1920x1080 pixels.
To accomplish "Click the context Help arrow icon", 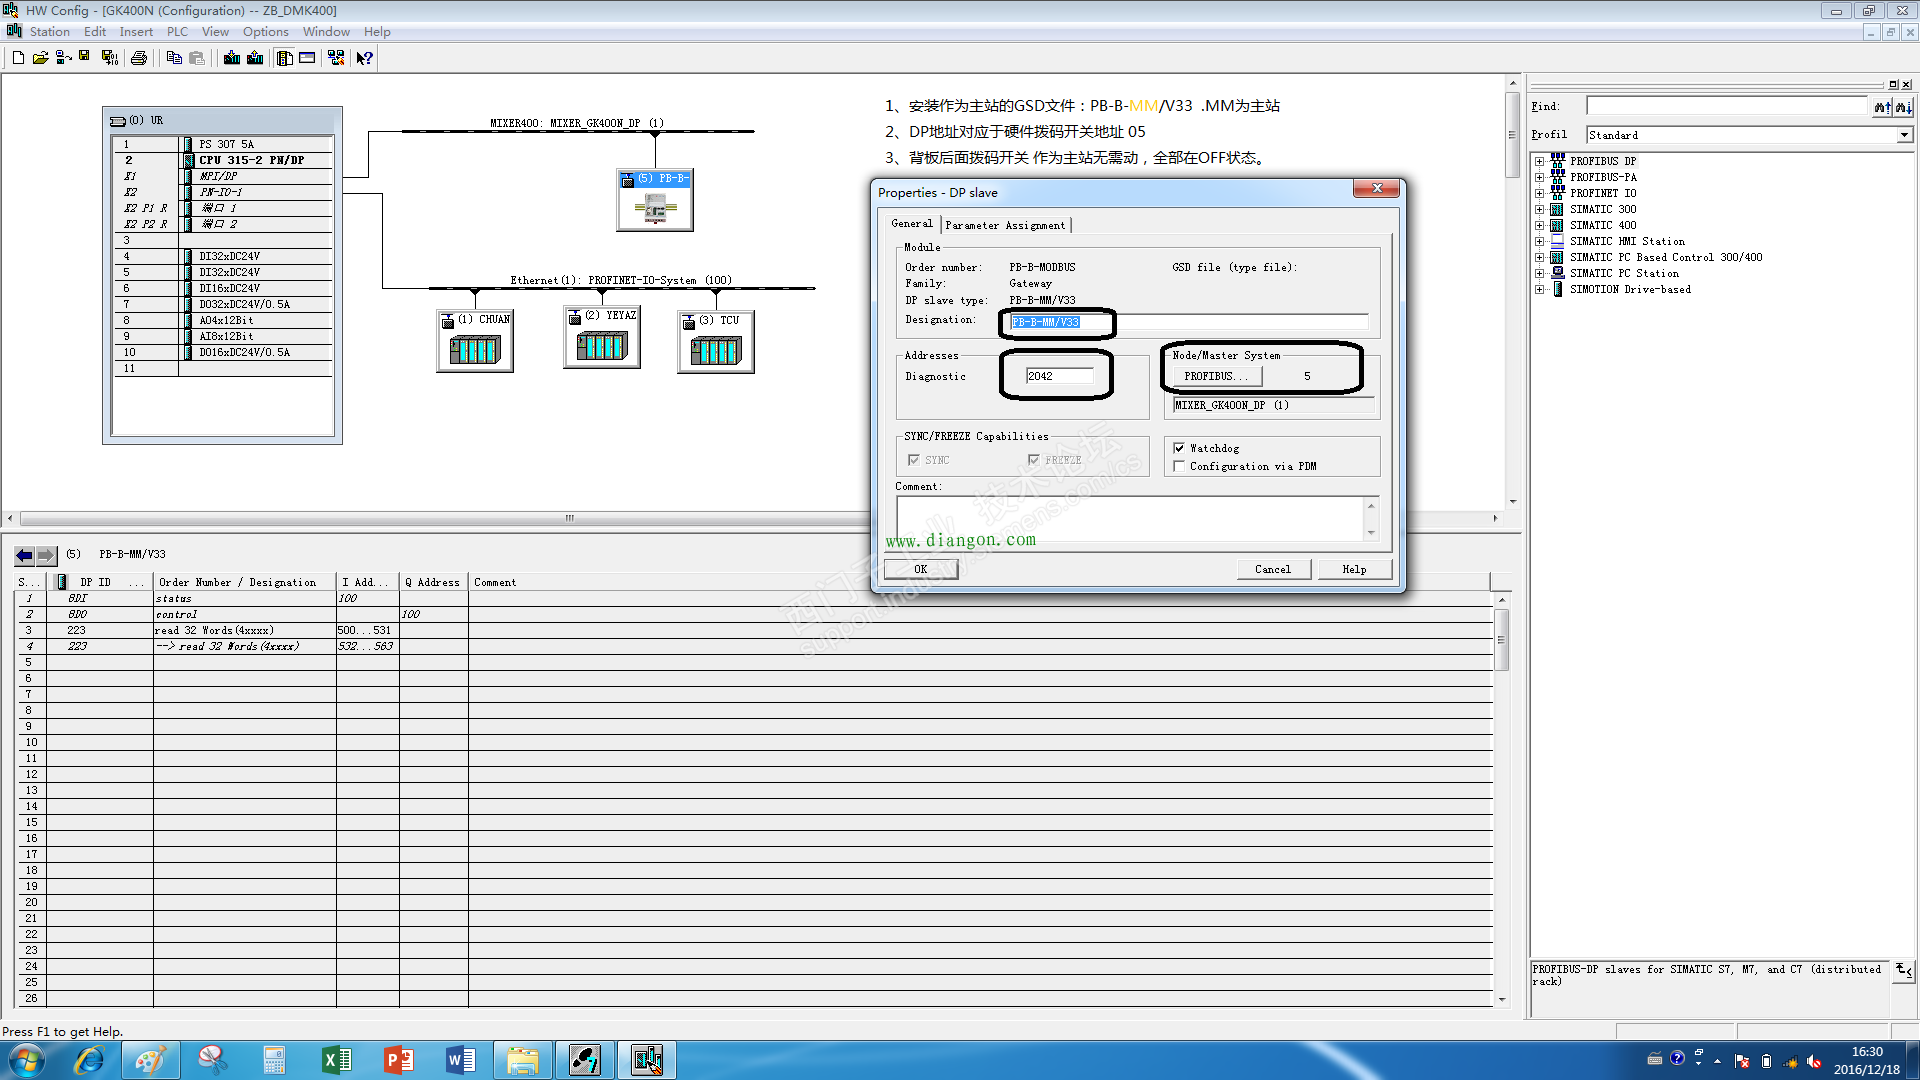I will click(365, 58).
